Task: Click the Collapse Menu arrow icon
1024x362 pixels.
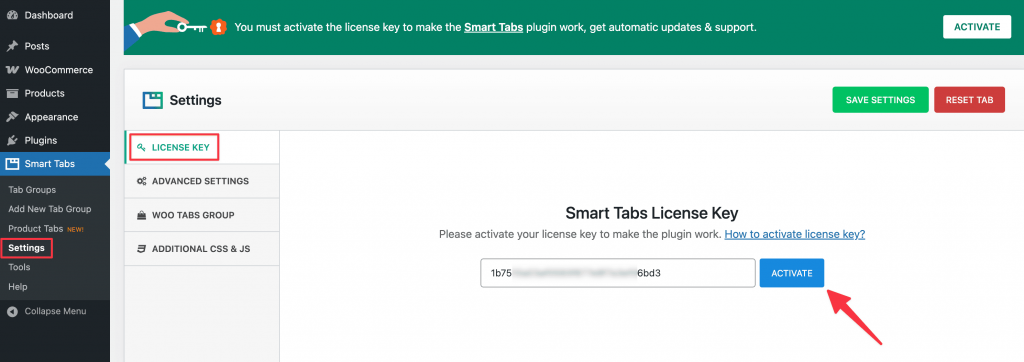Action: click(12, 312)
